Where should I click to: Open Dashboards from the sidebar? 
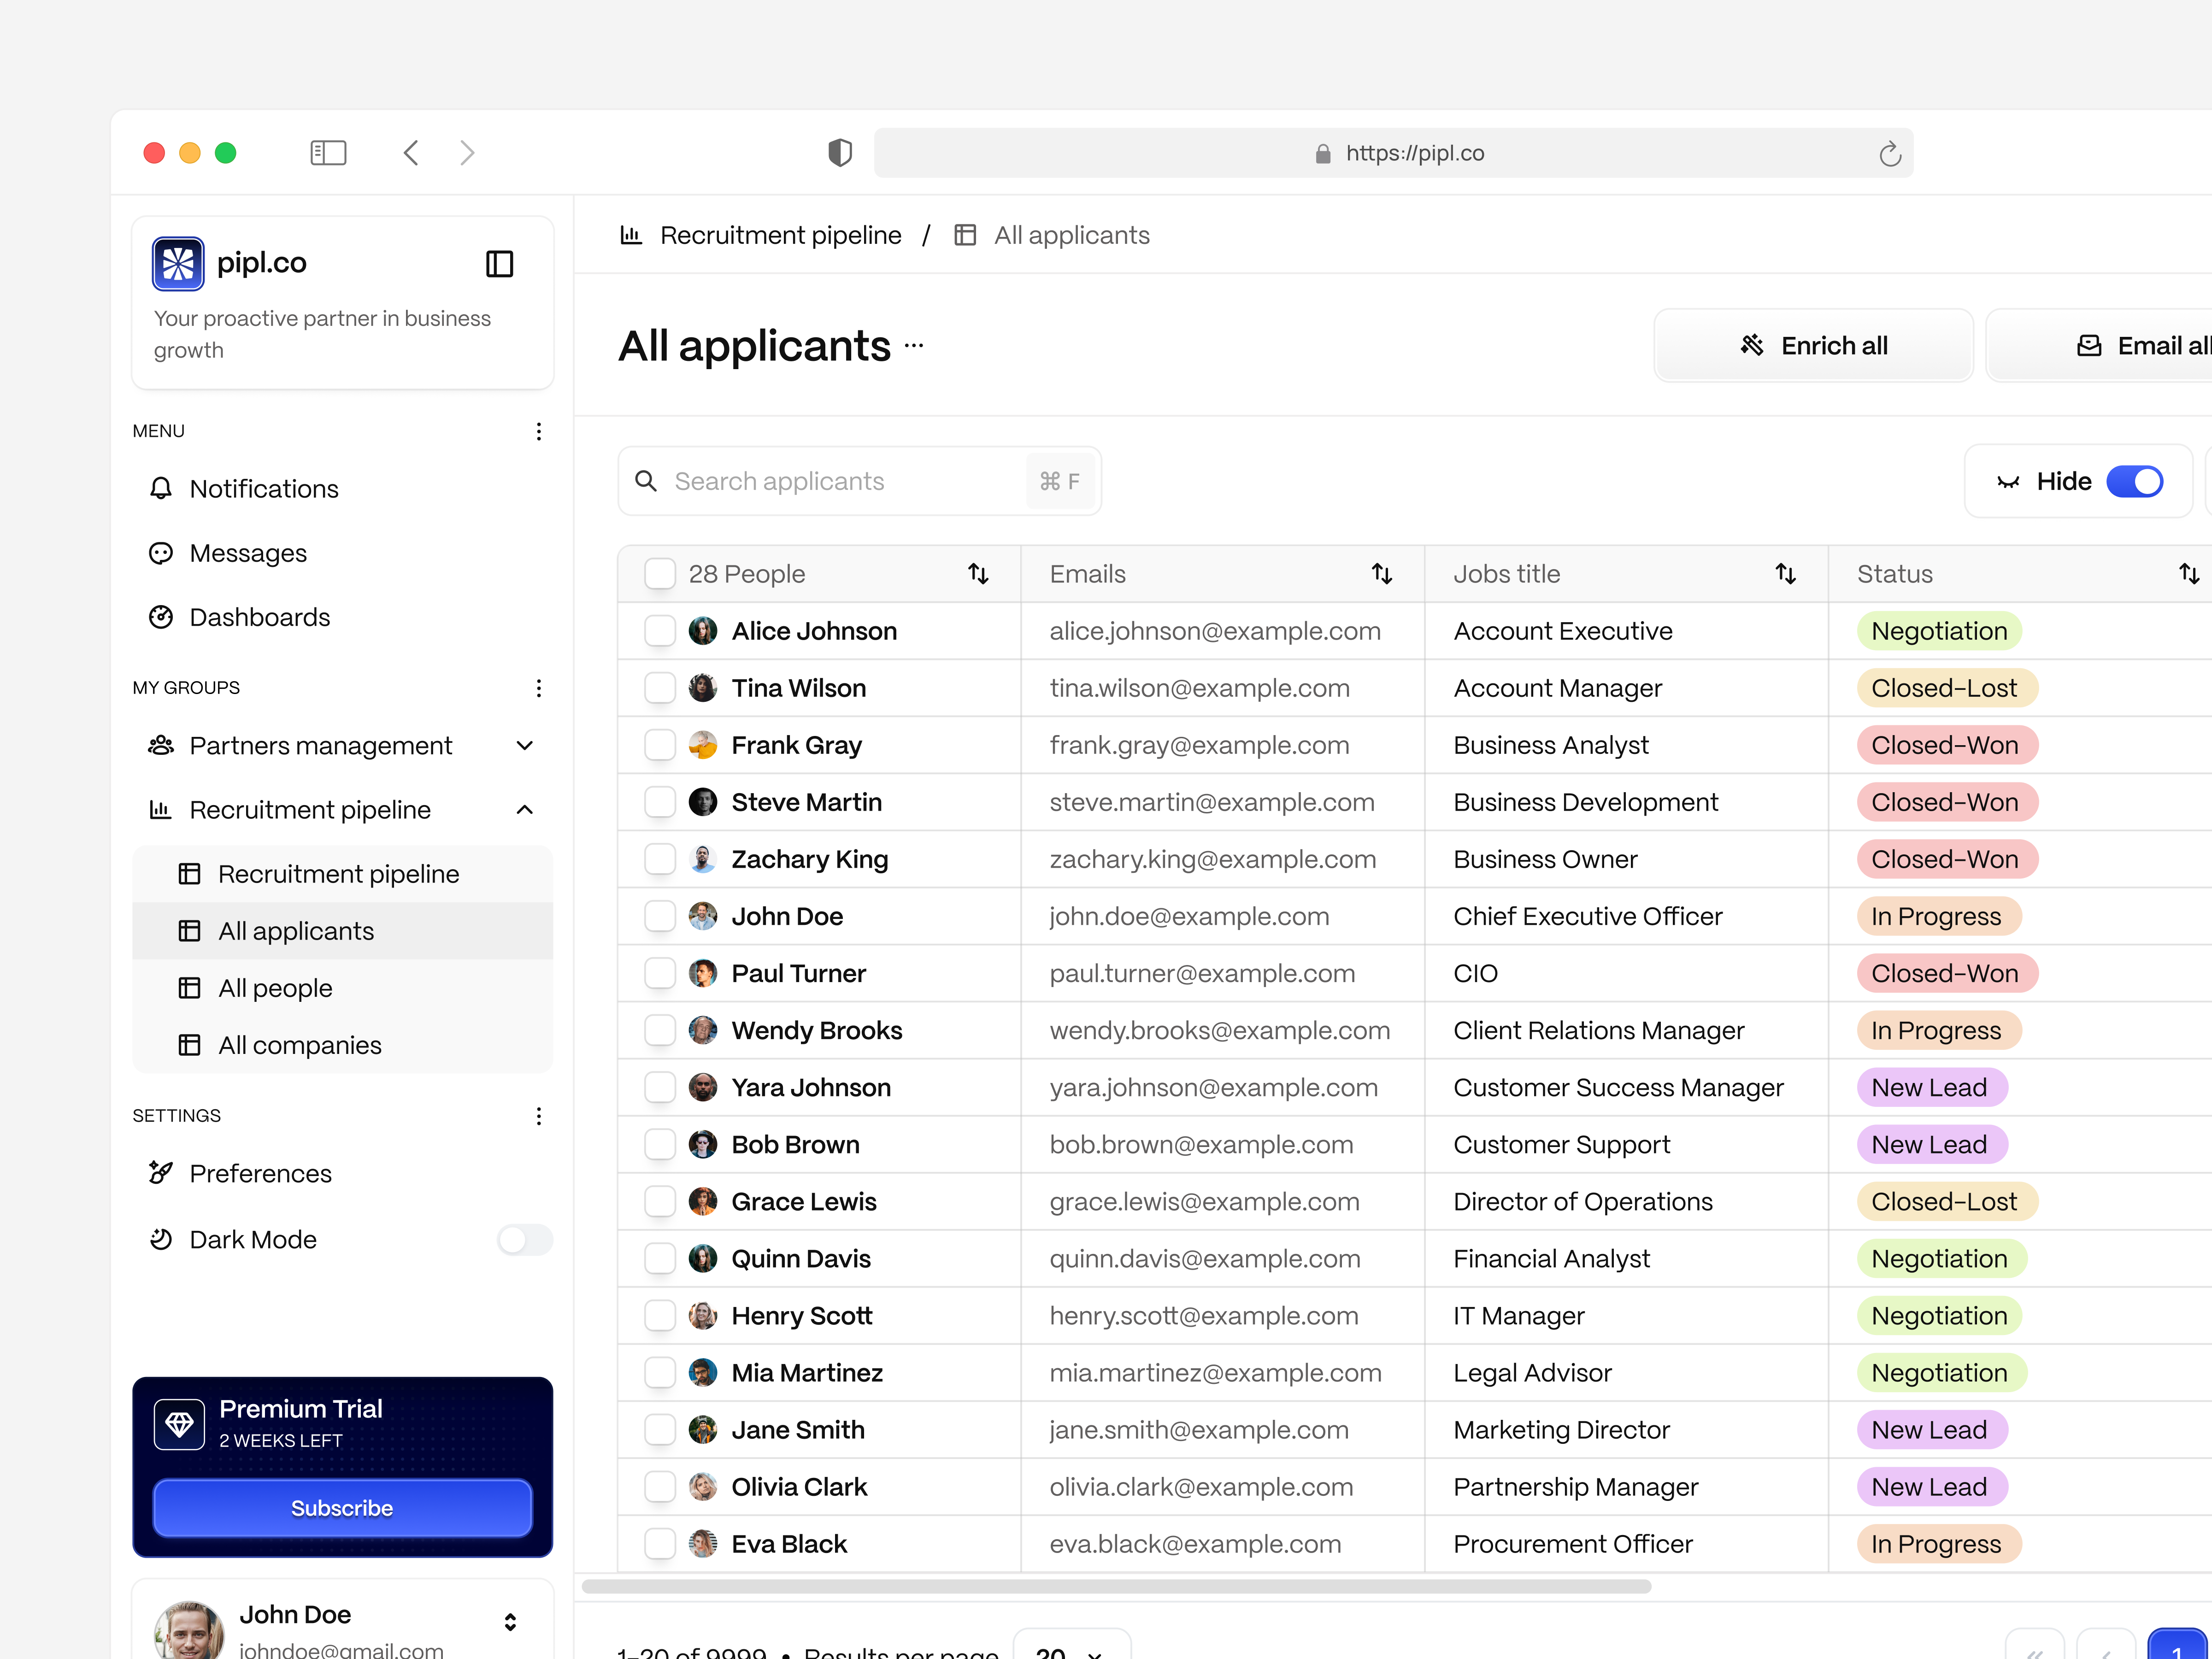[x=259, y=617]
